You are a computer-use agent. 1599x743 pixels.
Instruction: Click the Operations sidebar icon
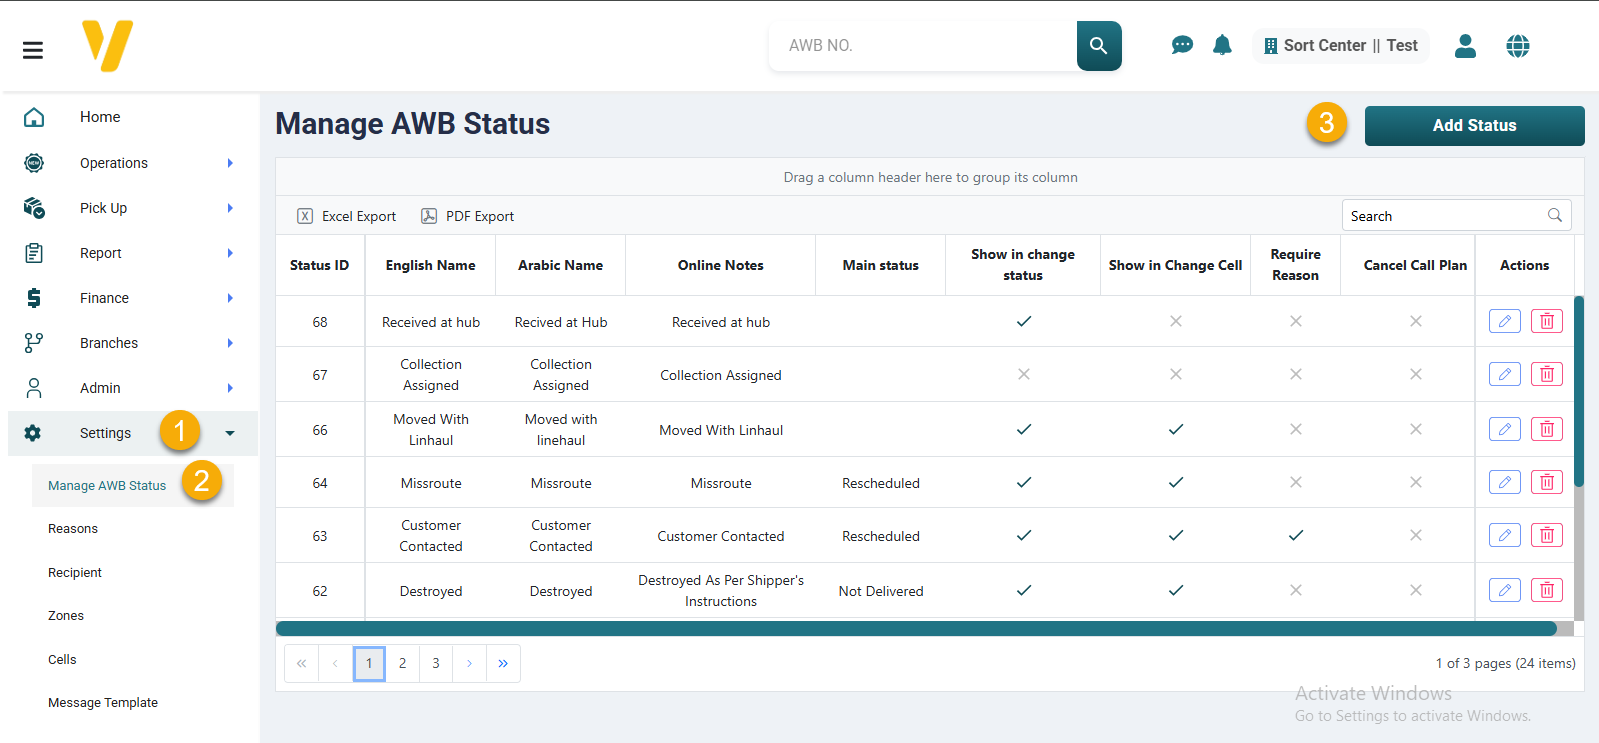point(34,163)
